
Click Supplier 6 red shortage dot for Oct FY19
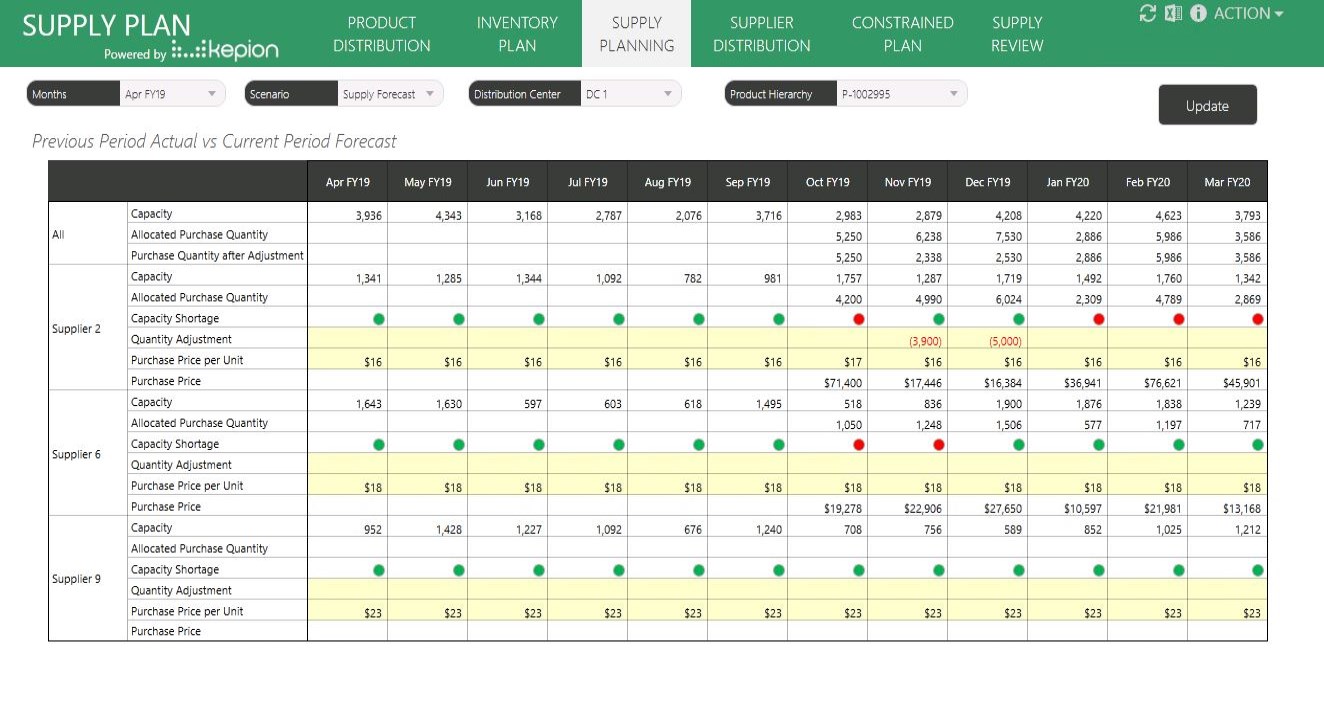point(858,445)
